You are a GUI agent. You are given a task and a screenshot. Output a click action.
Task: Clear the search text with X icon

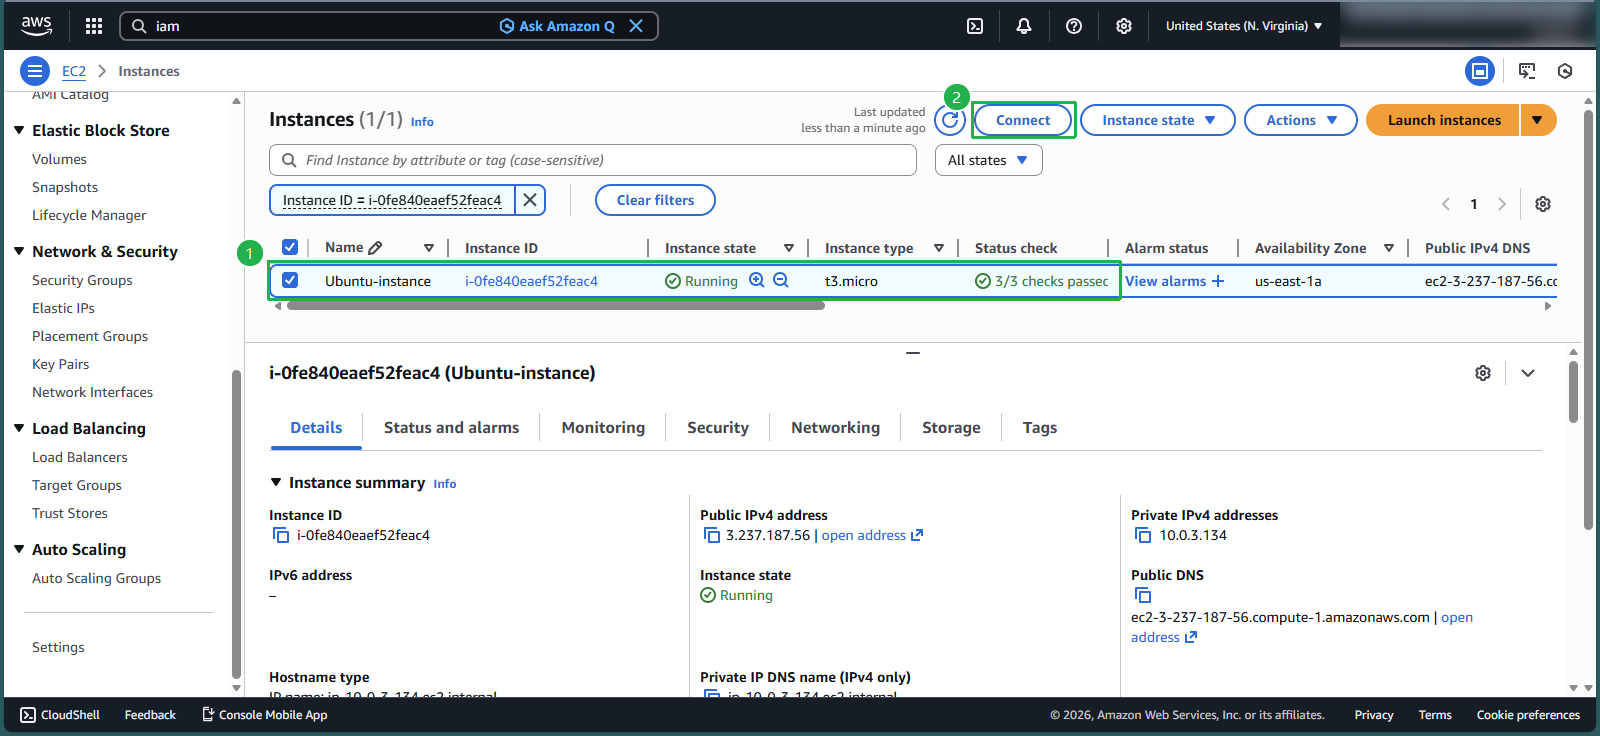pyautogui.click(x=636, y=26)
